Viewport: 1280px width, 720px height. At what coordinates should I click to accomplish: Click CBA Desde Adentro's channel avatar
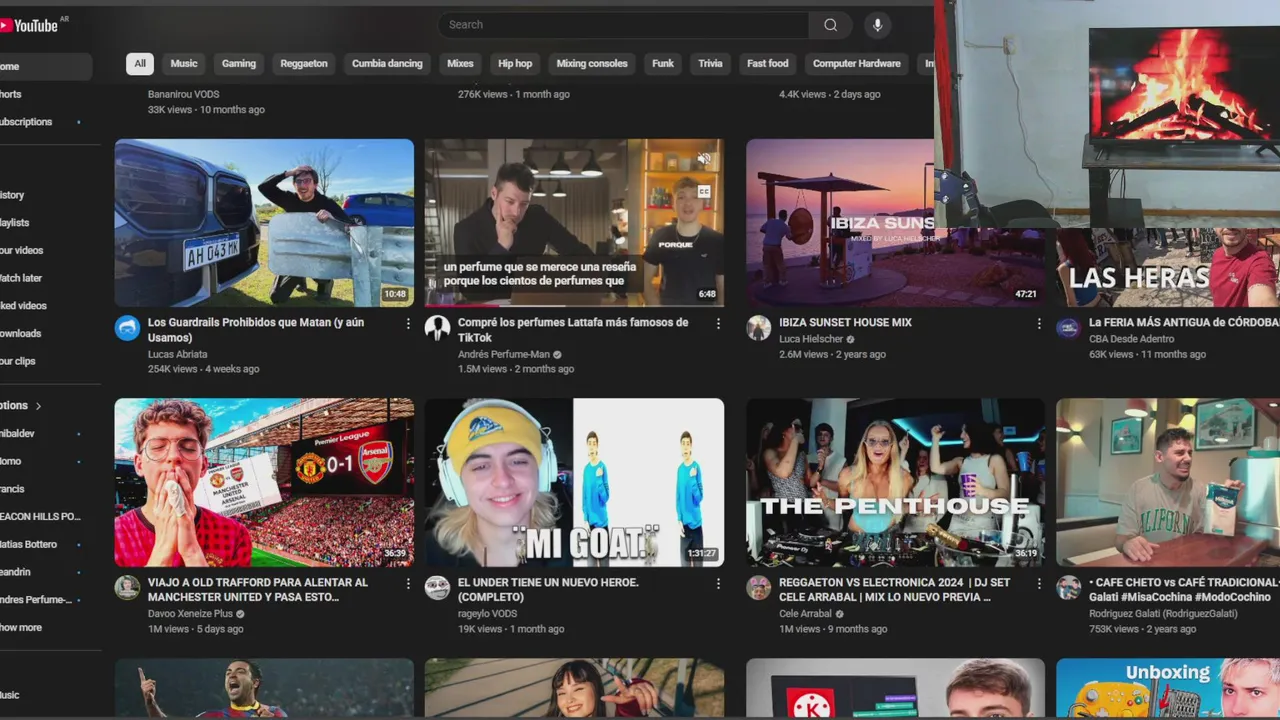1069,328
